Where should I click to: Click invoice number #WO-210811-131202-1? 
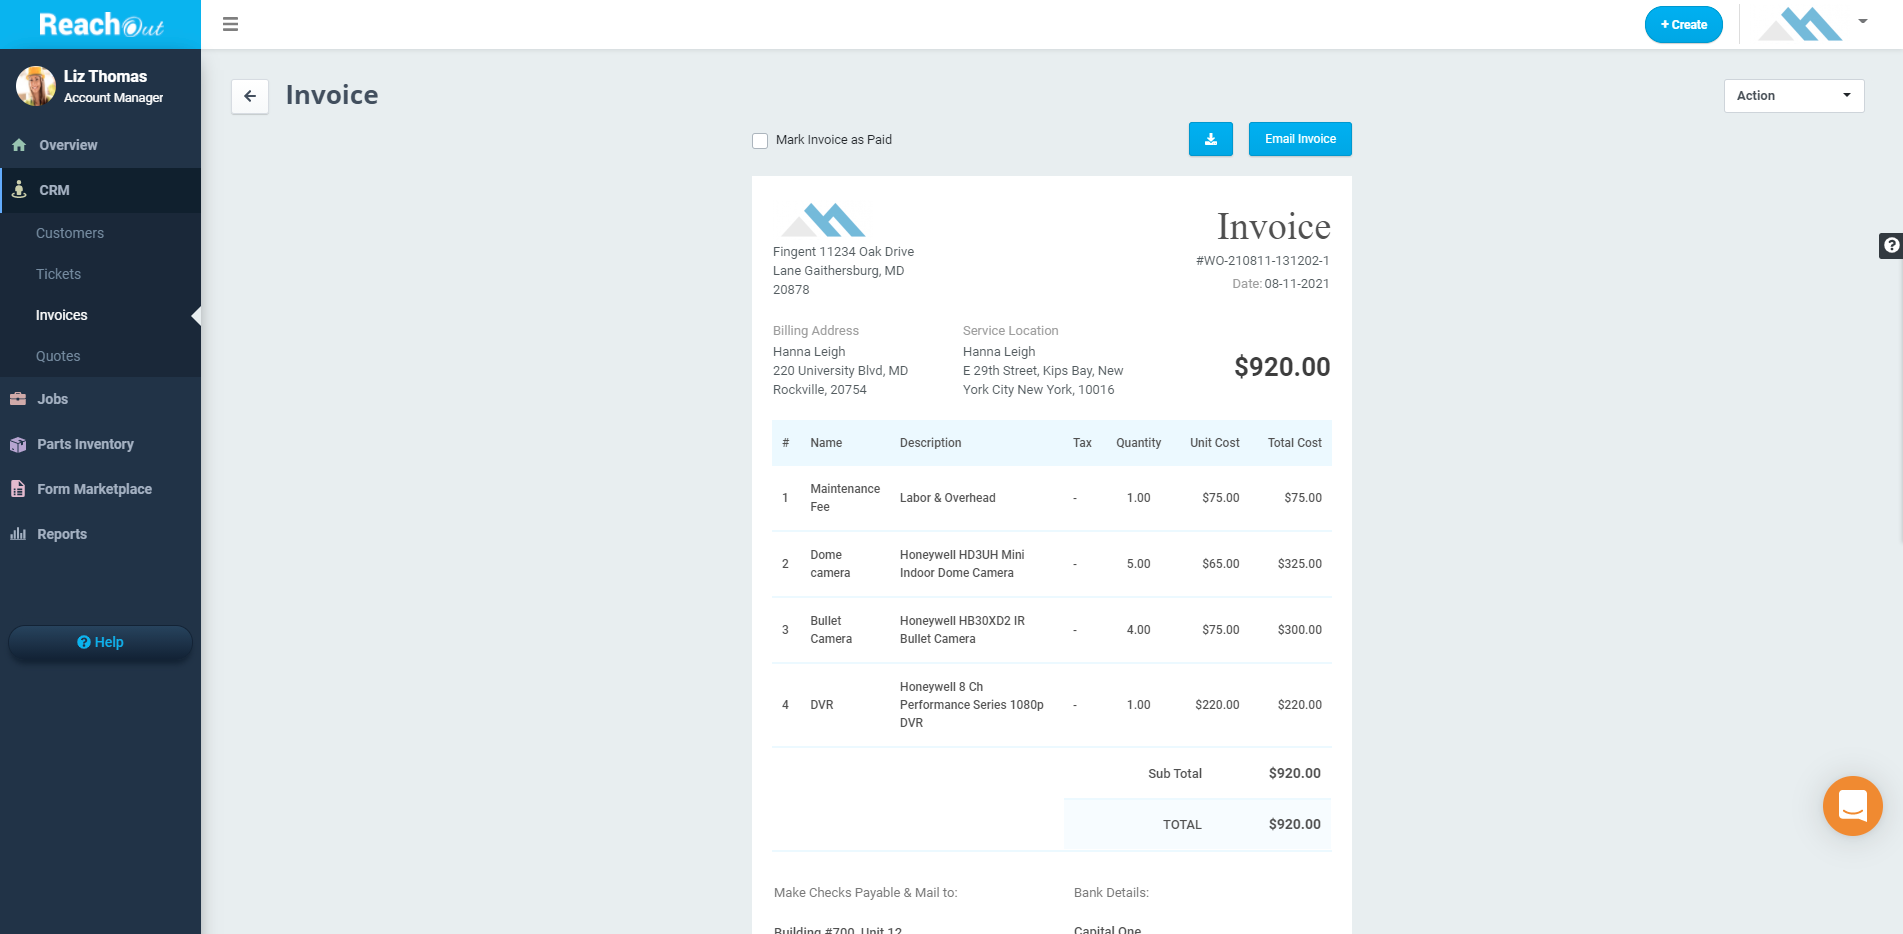[x=1262, y=261]
